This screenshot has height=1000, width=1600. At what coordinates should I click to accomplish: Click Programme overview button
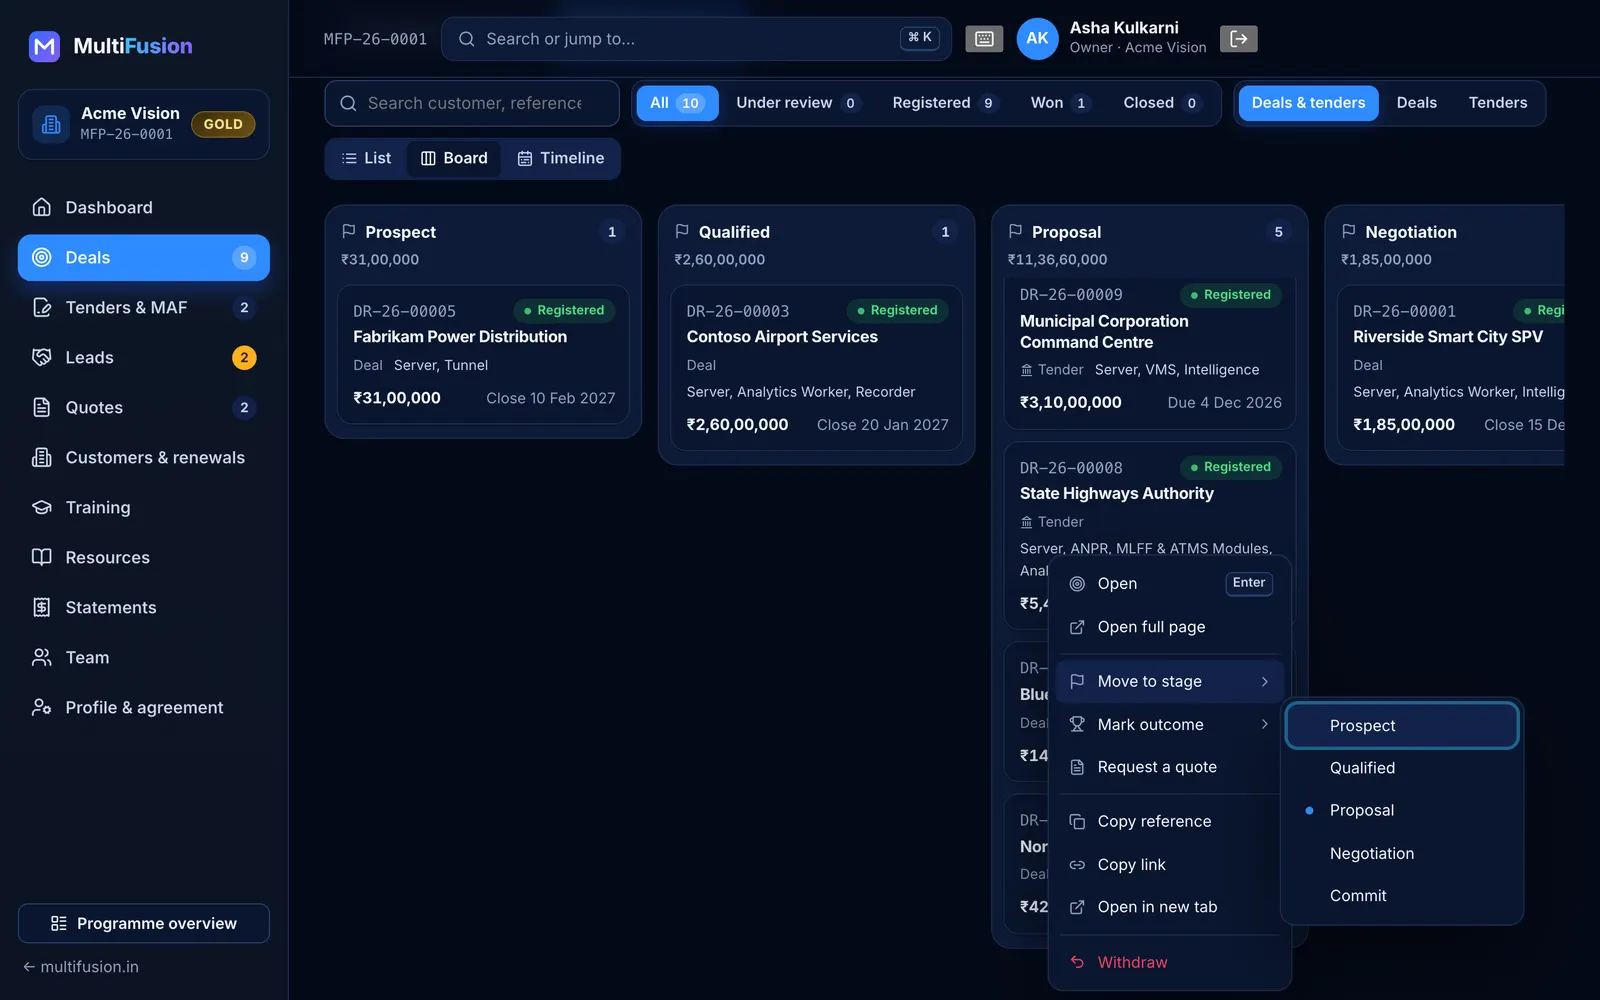point(144,923)
